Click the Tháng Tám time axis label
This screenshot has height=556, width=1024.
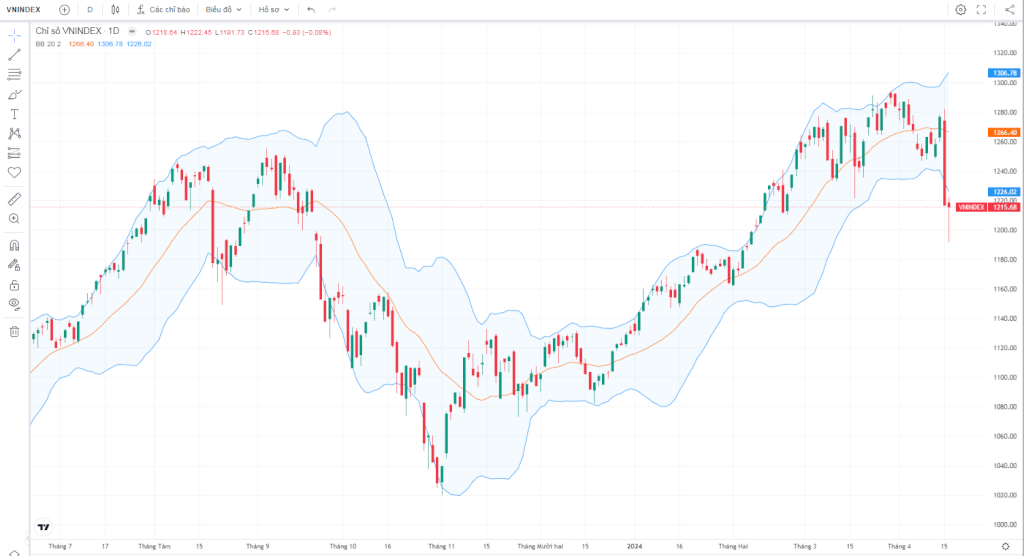154,546
